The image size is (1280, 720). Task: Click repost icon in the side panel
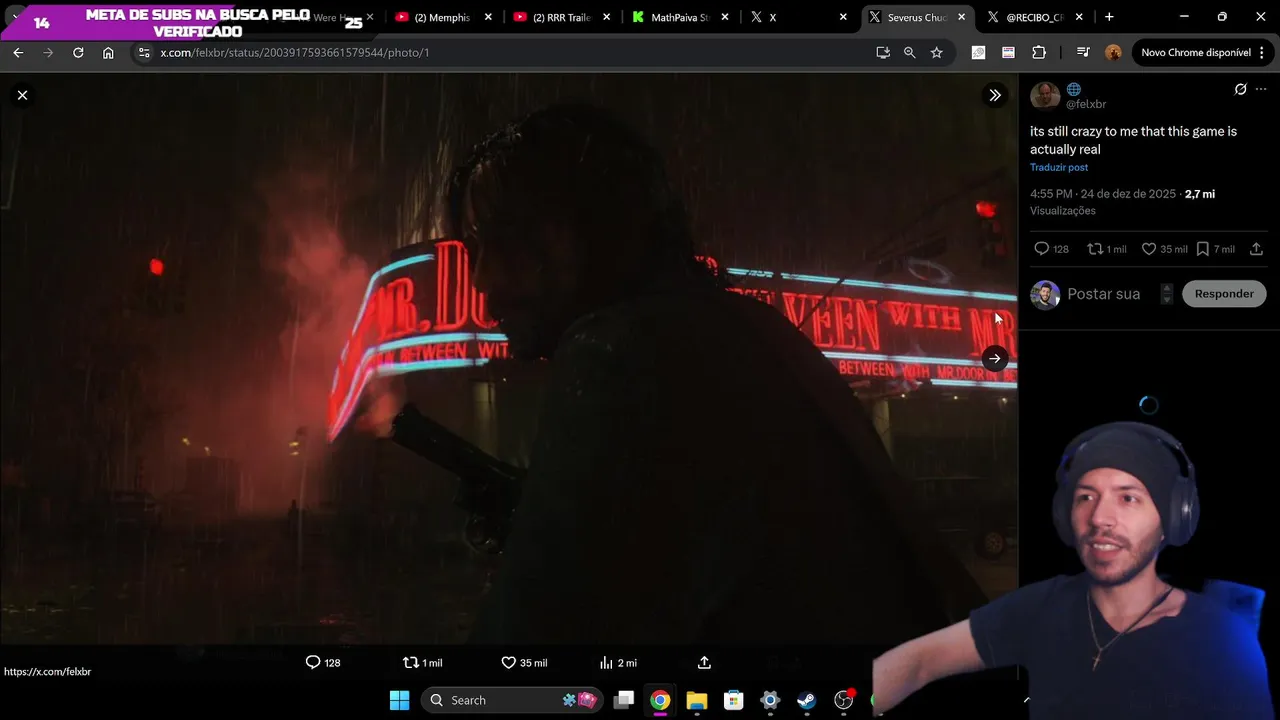pos(1095,249)
